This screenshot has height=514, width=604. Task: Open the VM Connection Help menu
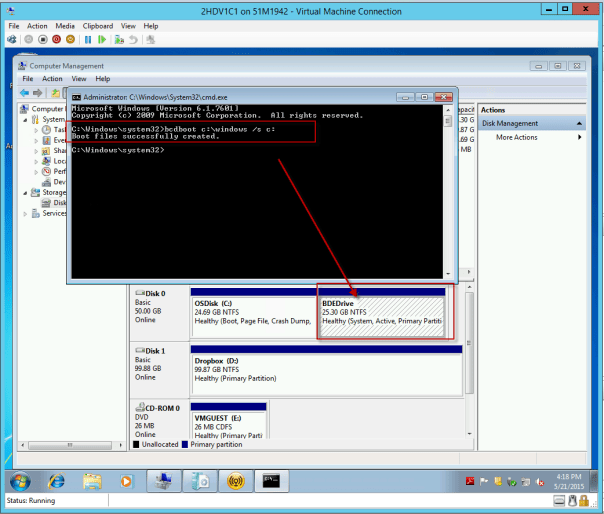point(151,26)
